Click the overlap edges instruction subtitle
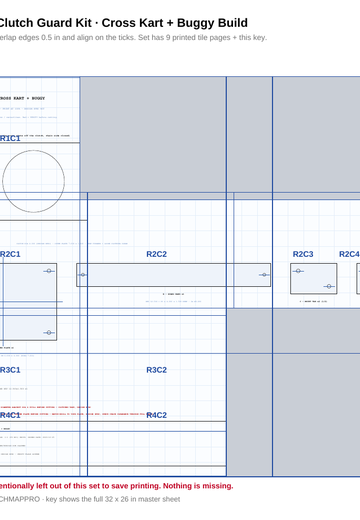Viewport: 360px width, 520px height. coord(133,37)
